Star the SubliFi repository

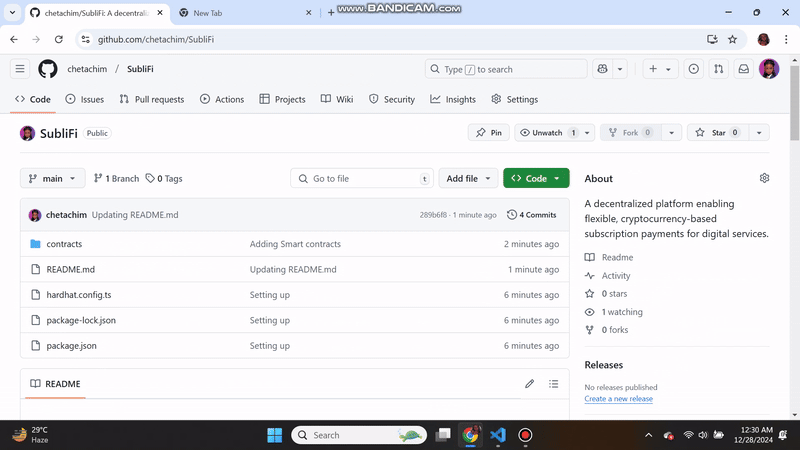pyautogui.click(x=718, y=133)
